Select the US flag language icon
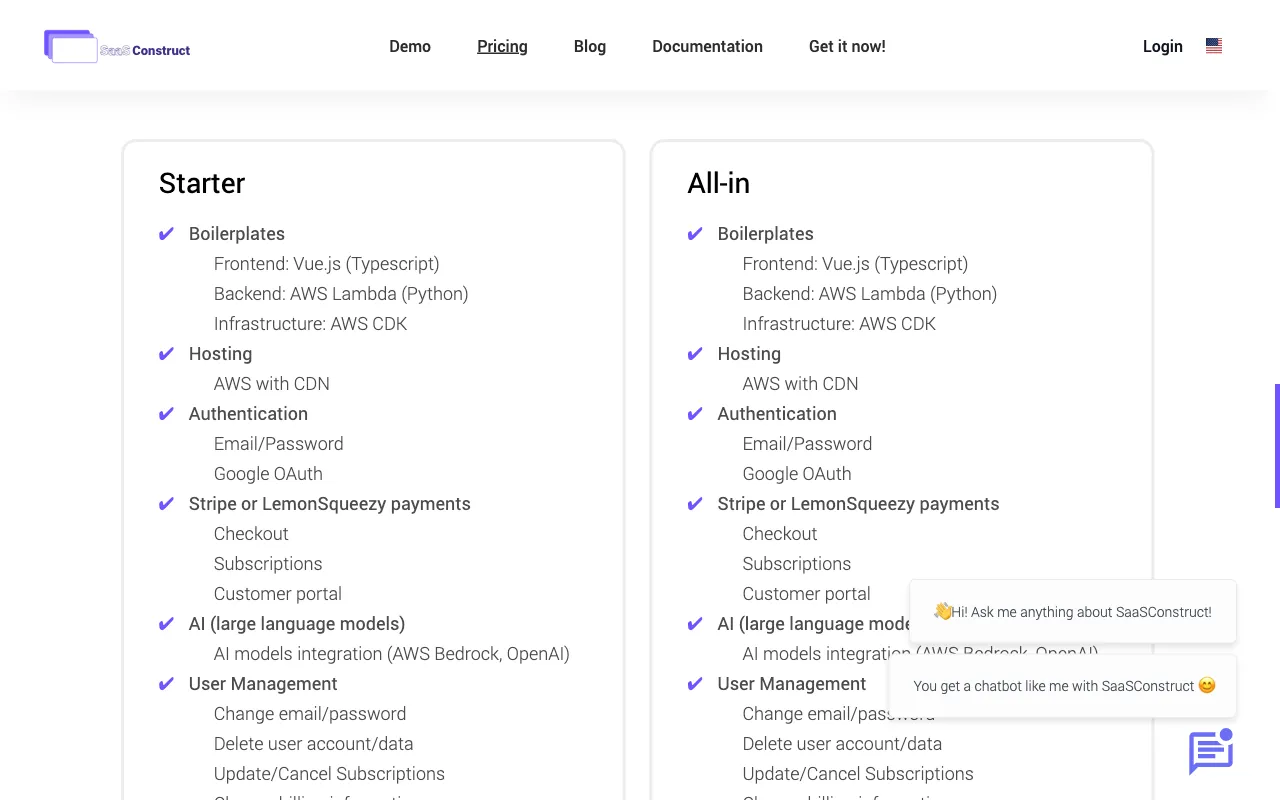Viewport: 1280px width, 800px height. pos(1214,46)
